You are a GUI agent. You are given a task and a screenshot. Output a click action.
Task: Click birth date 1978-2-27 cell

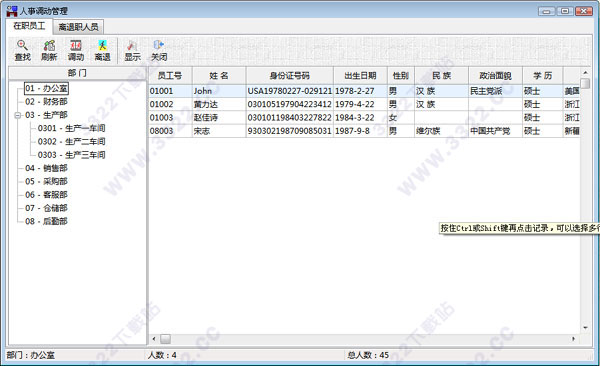pyautogui.click(x=360, y=91)
